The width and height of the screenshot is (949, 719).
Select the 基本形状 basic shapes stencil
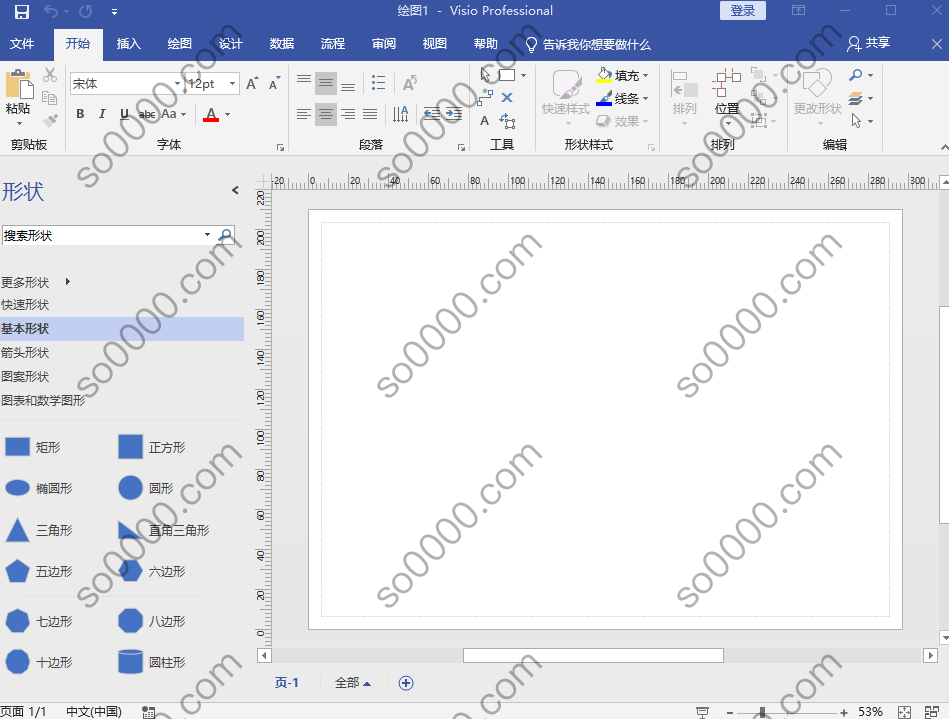point(122,329)
